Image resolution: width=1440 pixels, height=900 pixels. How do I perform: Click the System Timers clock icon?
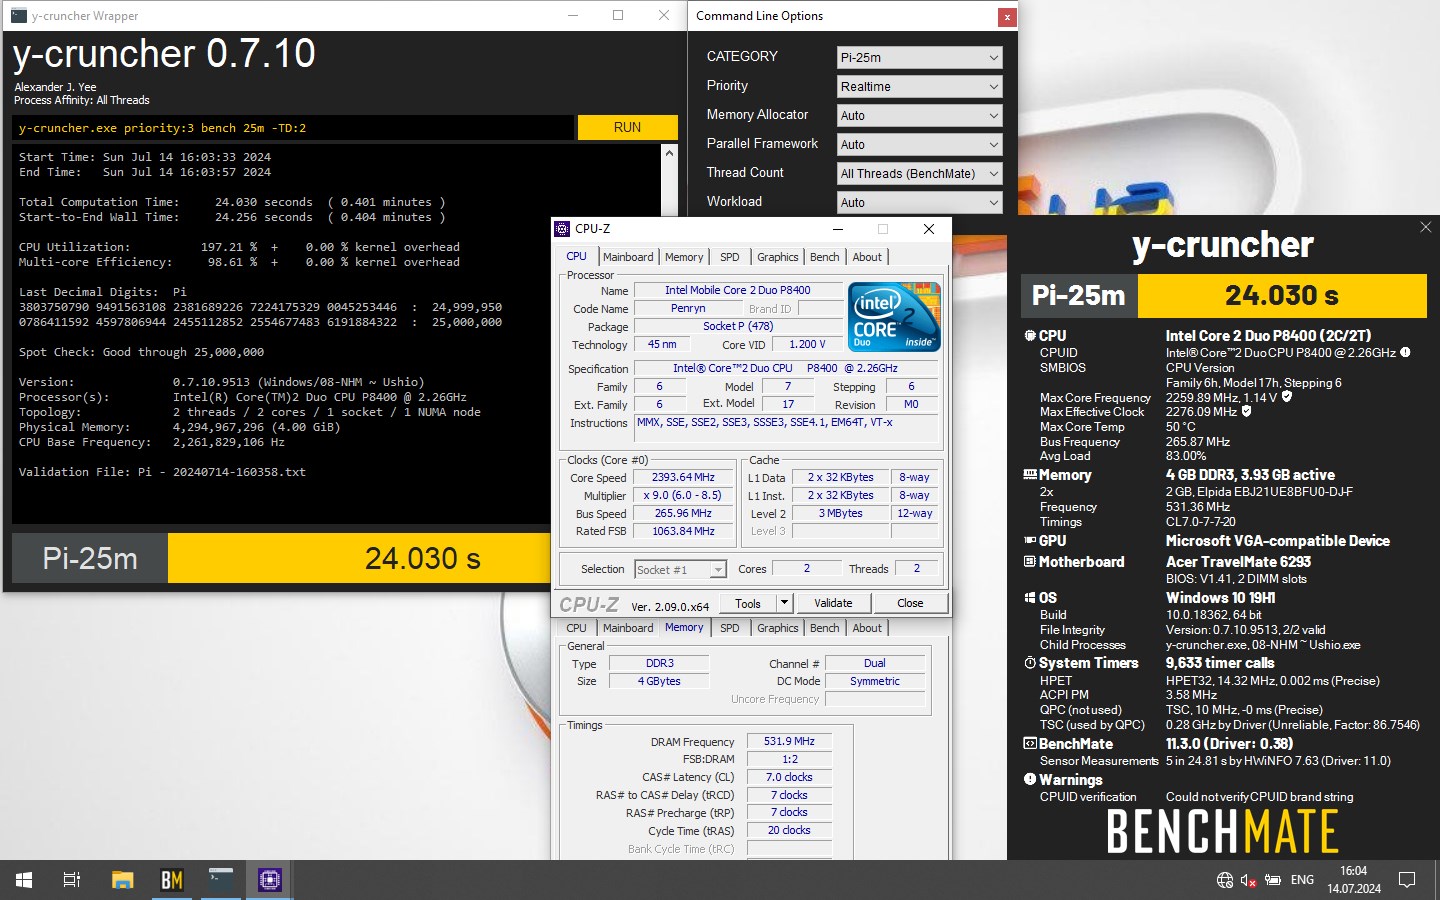(x=1030, y=663)
